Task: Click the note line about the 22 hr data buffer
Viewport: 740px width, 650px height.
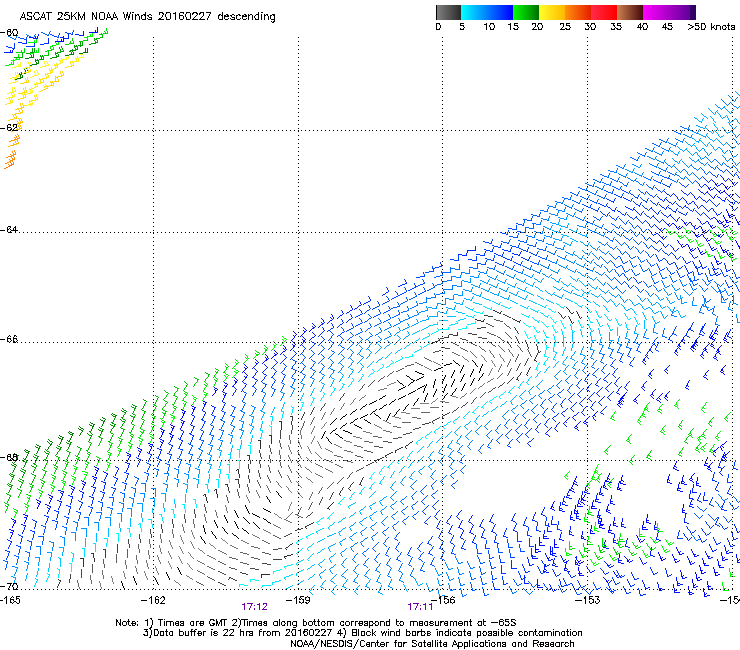Action: [362, 633]
